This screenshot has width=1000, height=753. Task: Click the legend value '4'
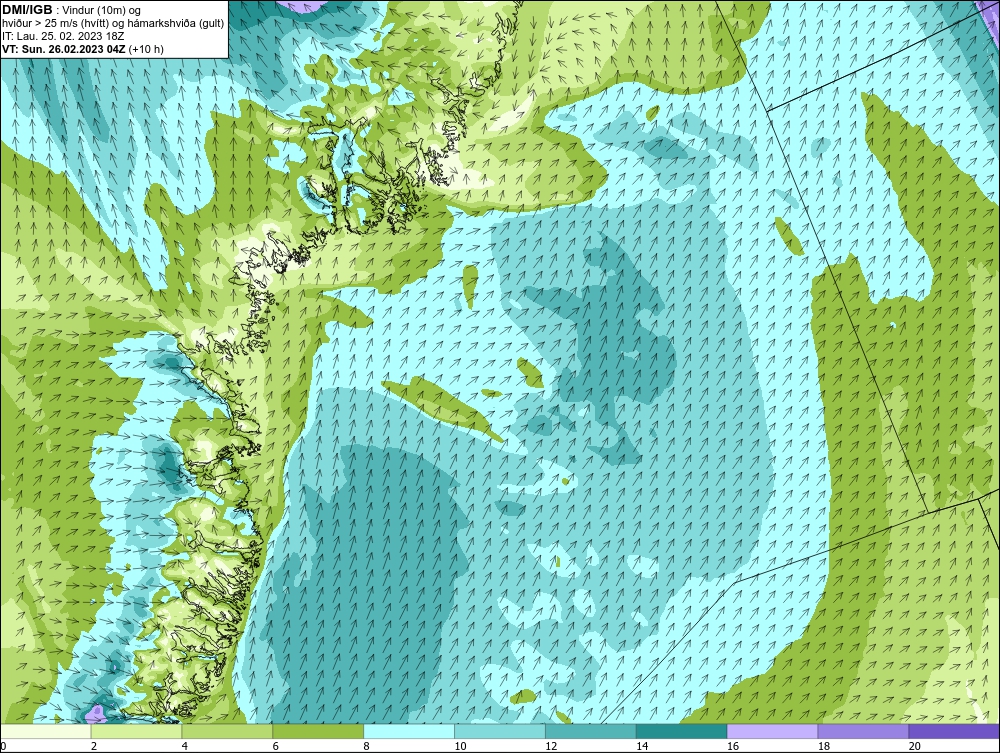184,746
